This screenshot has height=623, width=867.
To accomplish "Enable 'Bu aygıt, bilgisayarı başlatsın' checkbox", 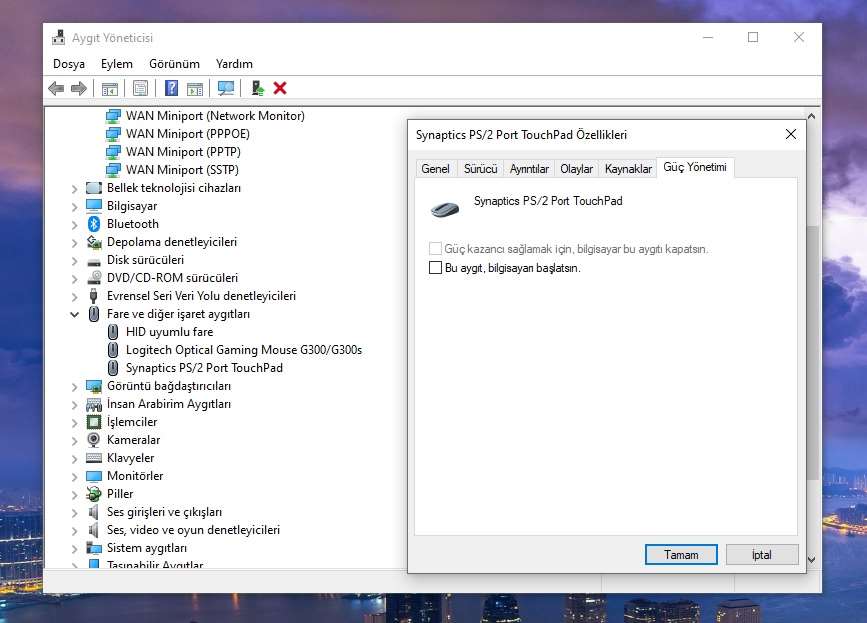I will 435,268.
